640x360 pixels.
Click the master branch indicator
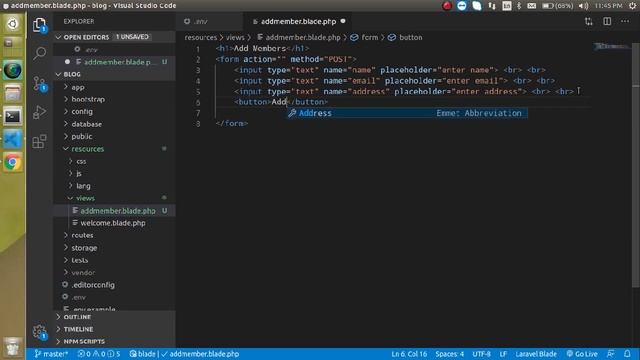click(51, 354)
